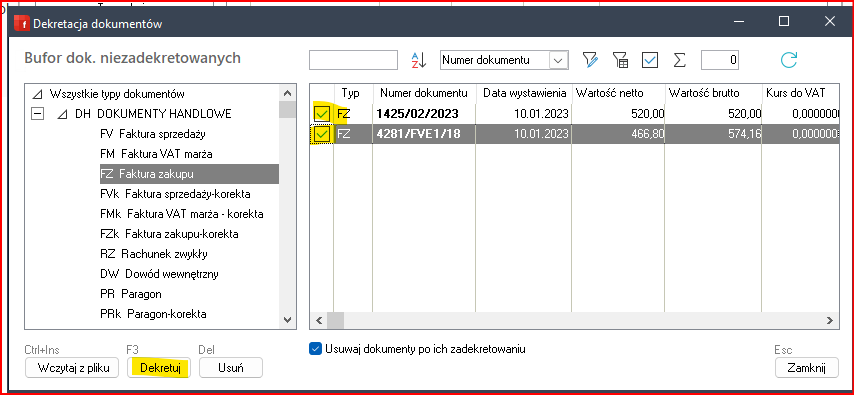Click the filter table funnel icon

tap(620, 60)
